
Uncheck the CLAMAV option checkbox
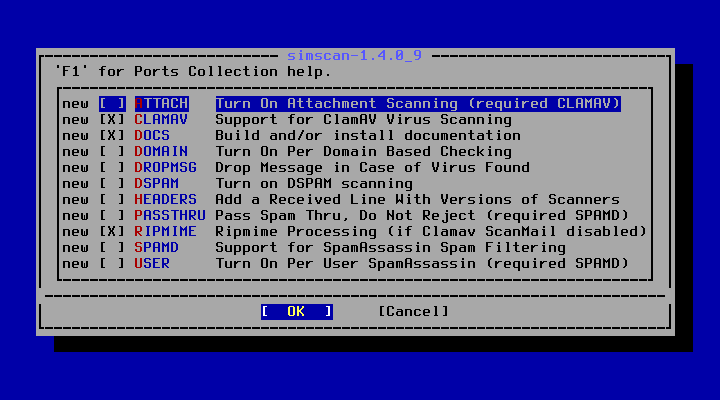pos(112,120)
